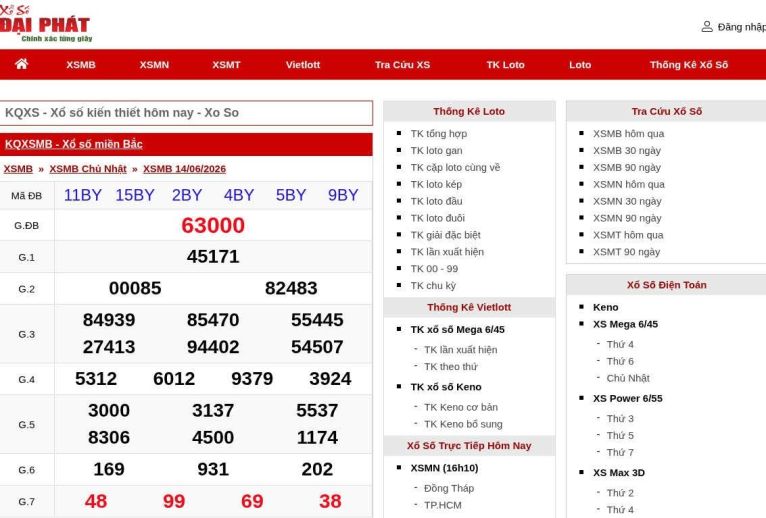Open the XSMN menu
The height and width of the screenshot is (518, 766).
(x=154, y=65)
